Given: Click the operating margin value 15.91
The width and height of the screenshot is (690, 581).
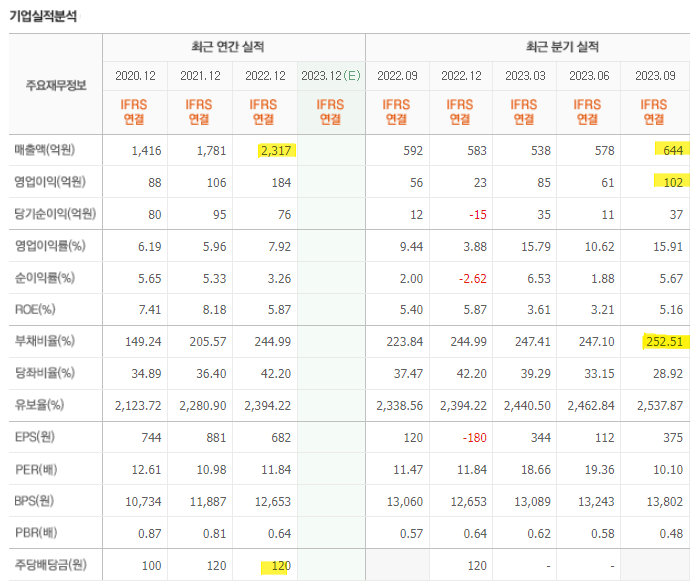Looking at the screenshot, I should tap(668, 246).
